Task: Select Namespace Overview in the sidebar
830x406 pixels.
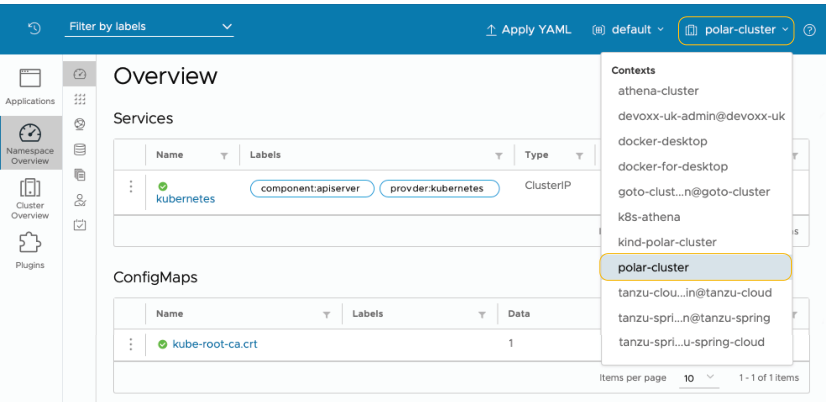Action: 31,143
